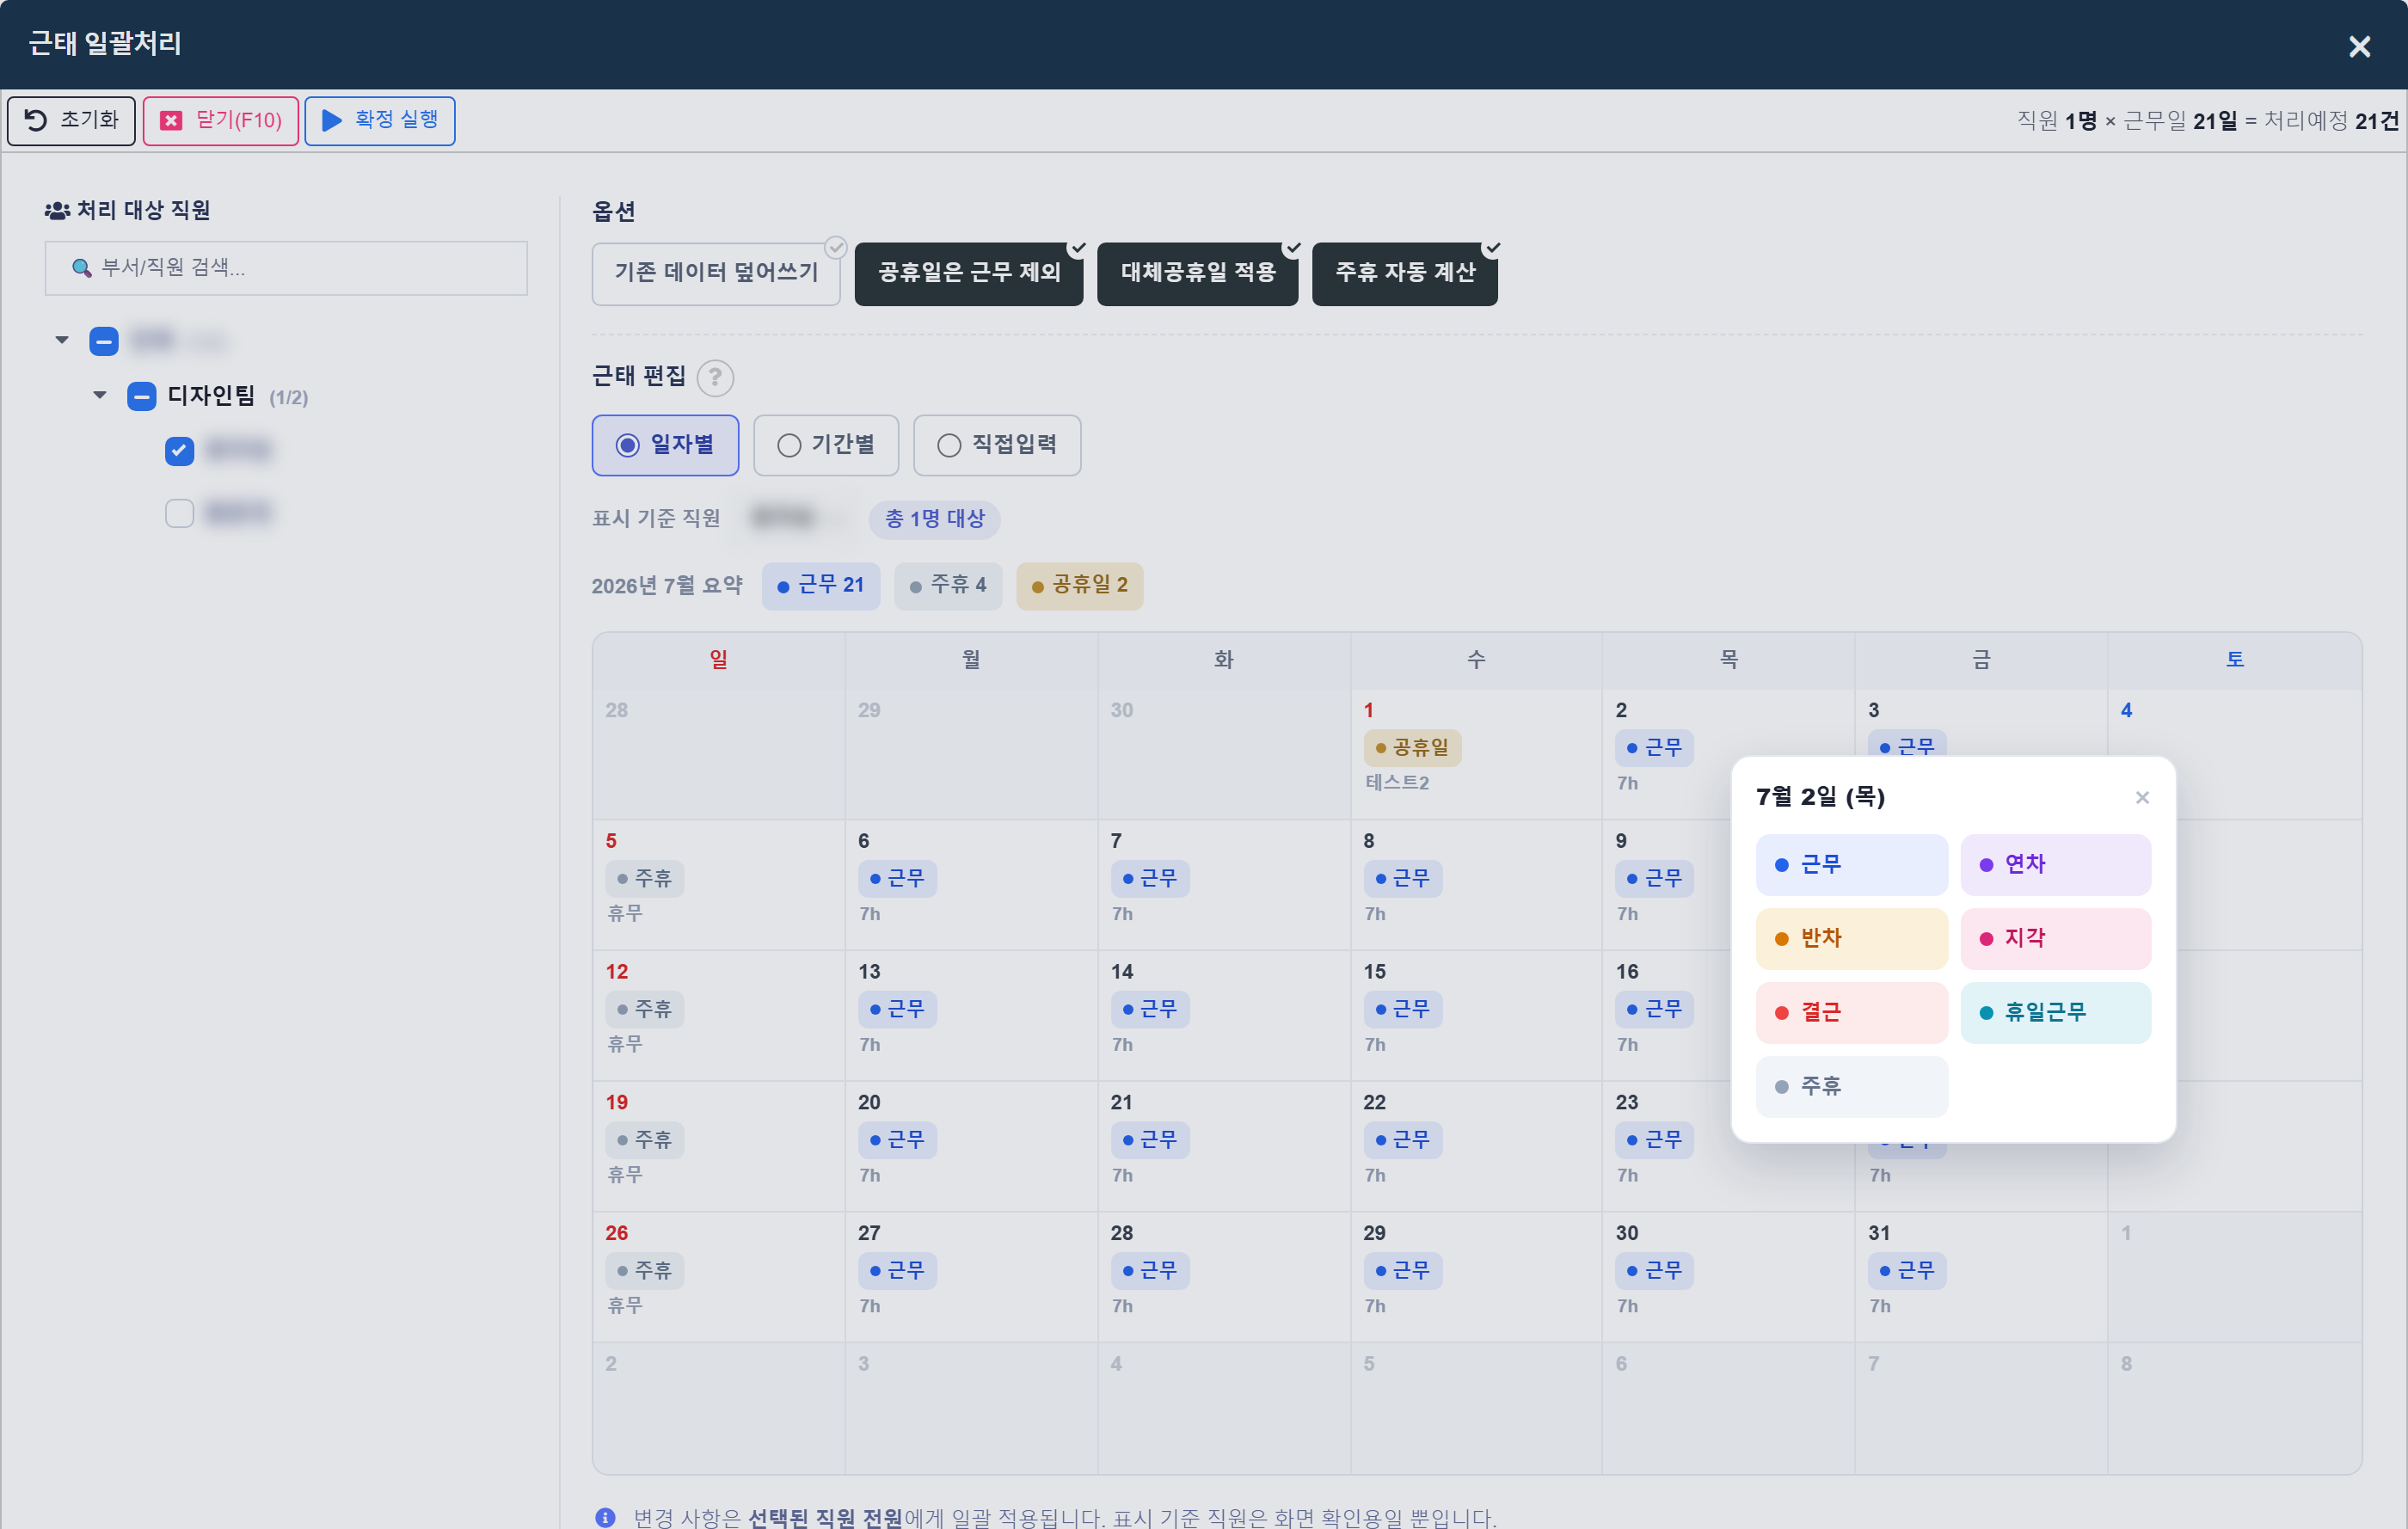
Task: Select the 일자별 radio option
Action: point(665,445)
